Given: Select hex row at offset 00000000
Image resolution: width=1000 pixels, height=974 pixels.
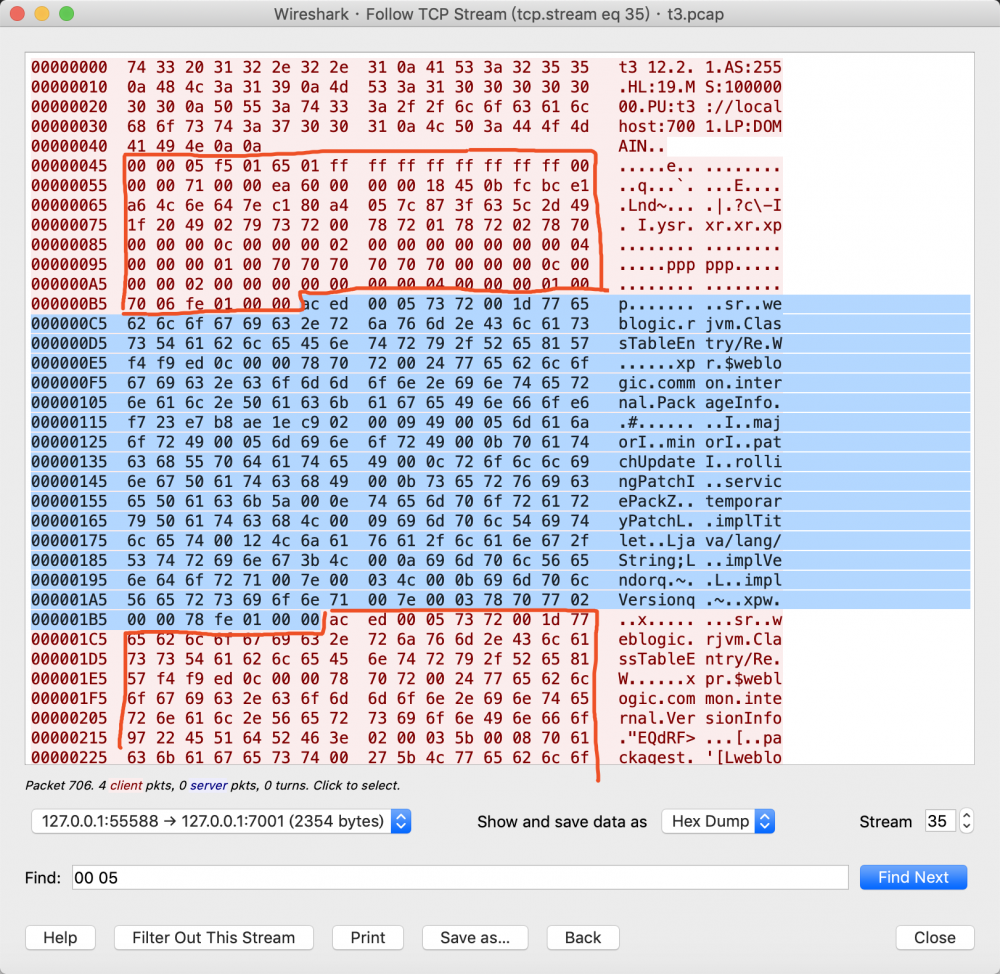Looking at the screenshot, I should [406, 67].
